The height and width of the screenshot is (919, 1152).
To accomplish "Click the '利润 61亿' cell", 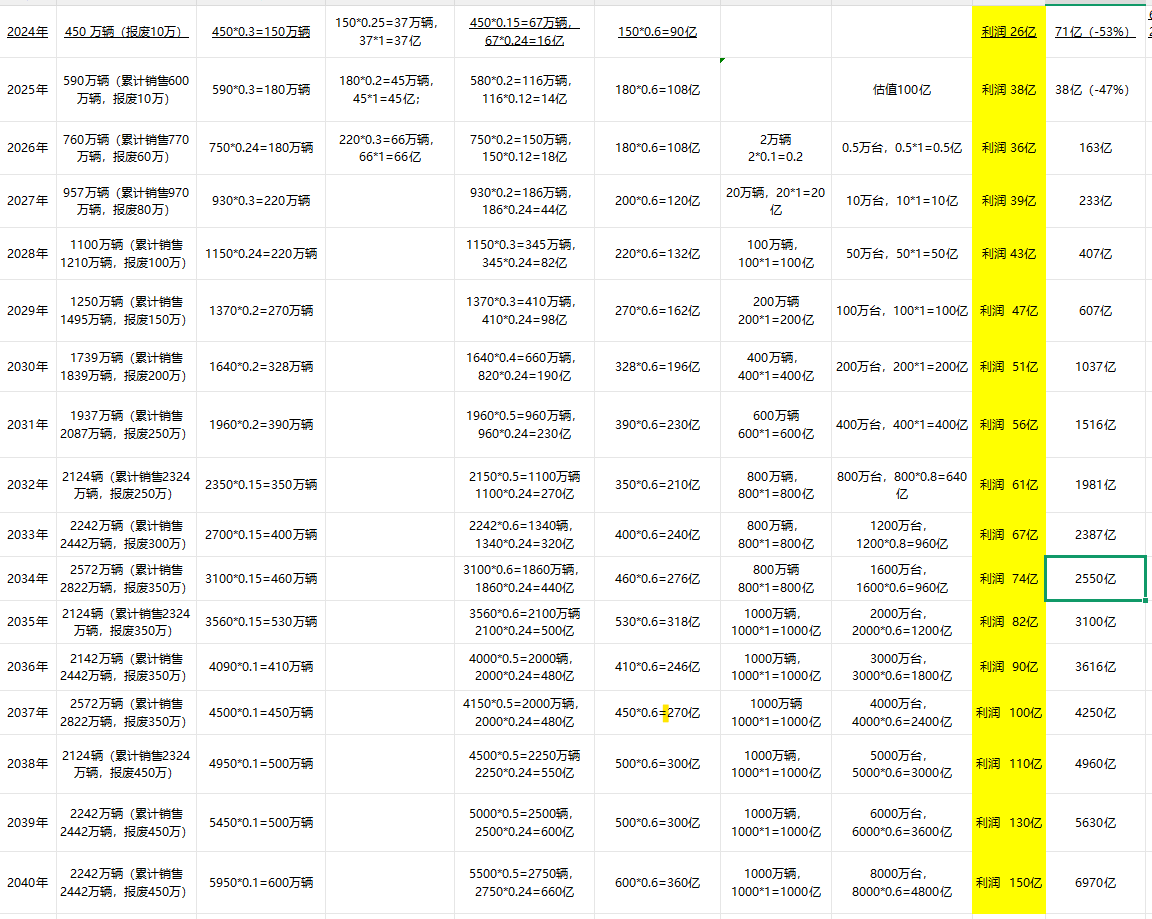I will (x=1008, y=485).
